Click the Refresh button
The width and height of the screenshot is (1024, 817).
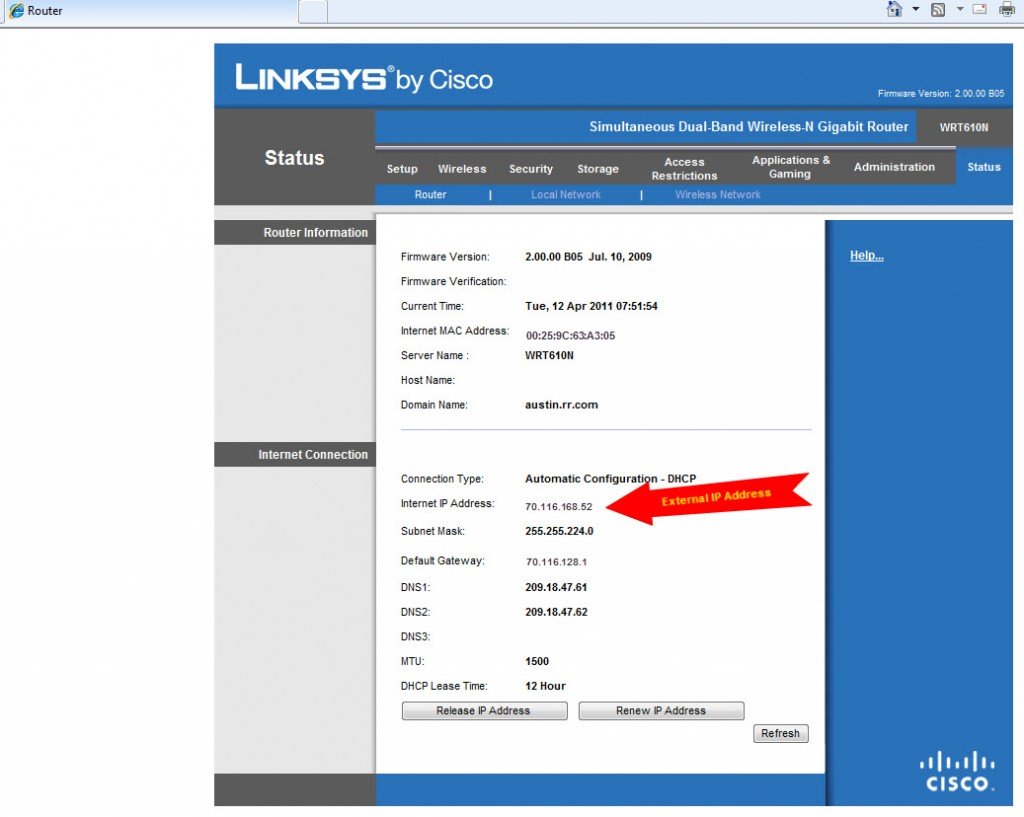(780, 733)
